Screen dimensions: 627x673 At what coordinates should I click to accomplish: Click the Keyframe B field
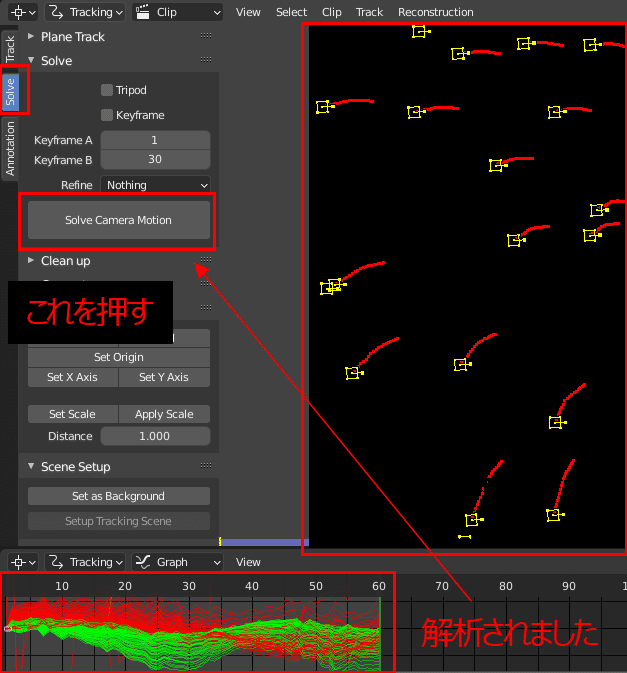[x=155, y=160]
